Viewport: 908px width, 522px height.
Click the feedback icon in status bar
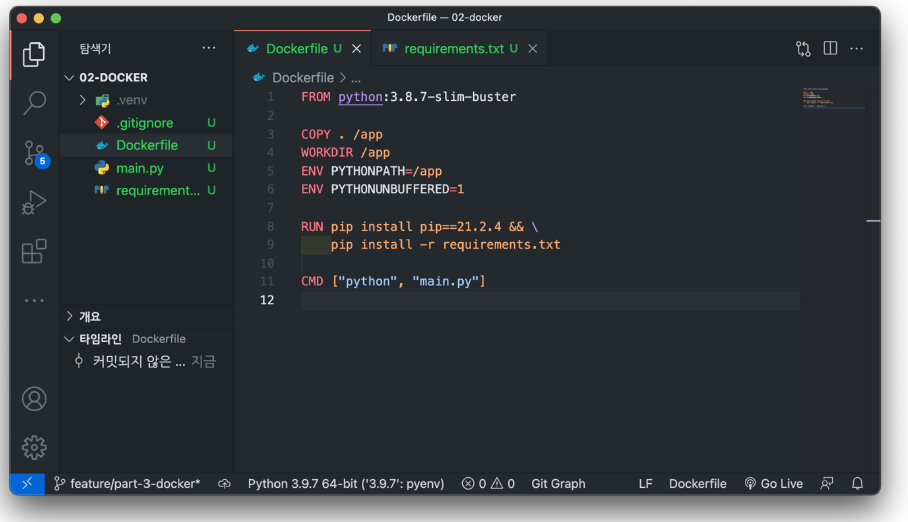point(827,484)
